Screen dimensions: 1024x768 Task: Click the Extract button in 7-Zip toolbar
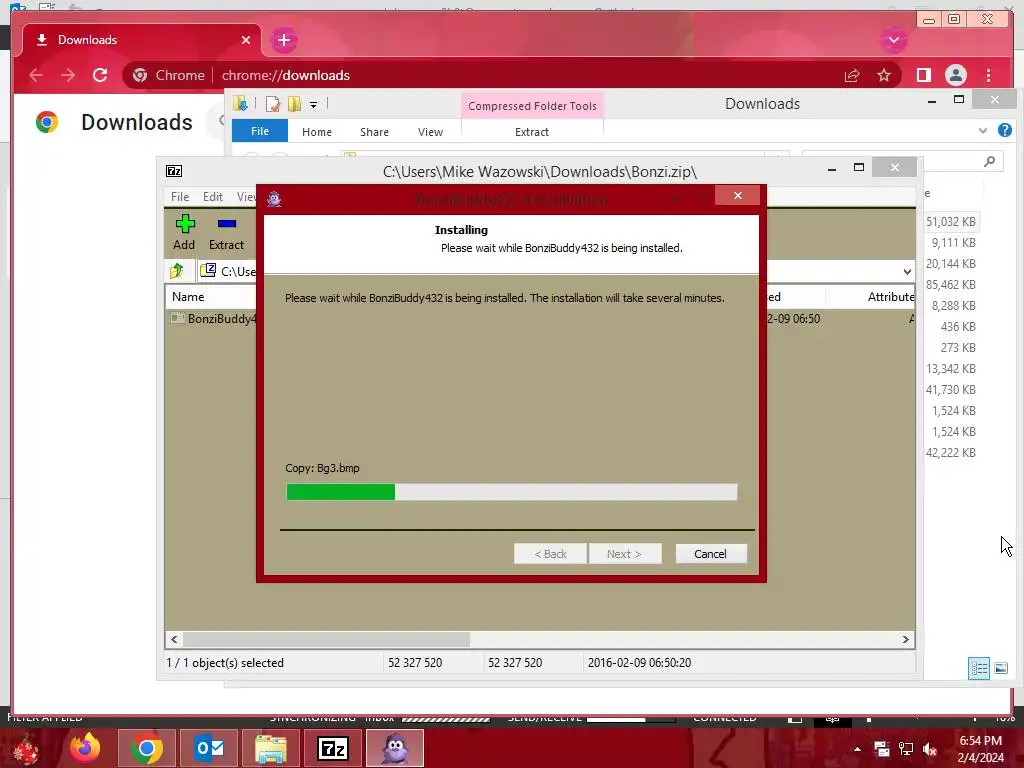[226, 232]
